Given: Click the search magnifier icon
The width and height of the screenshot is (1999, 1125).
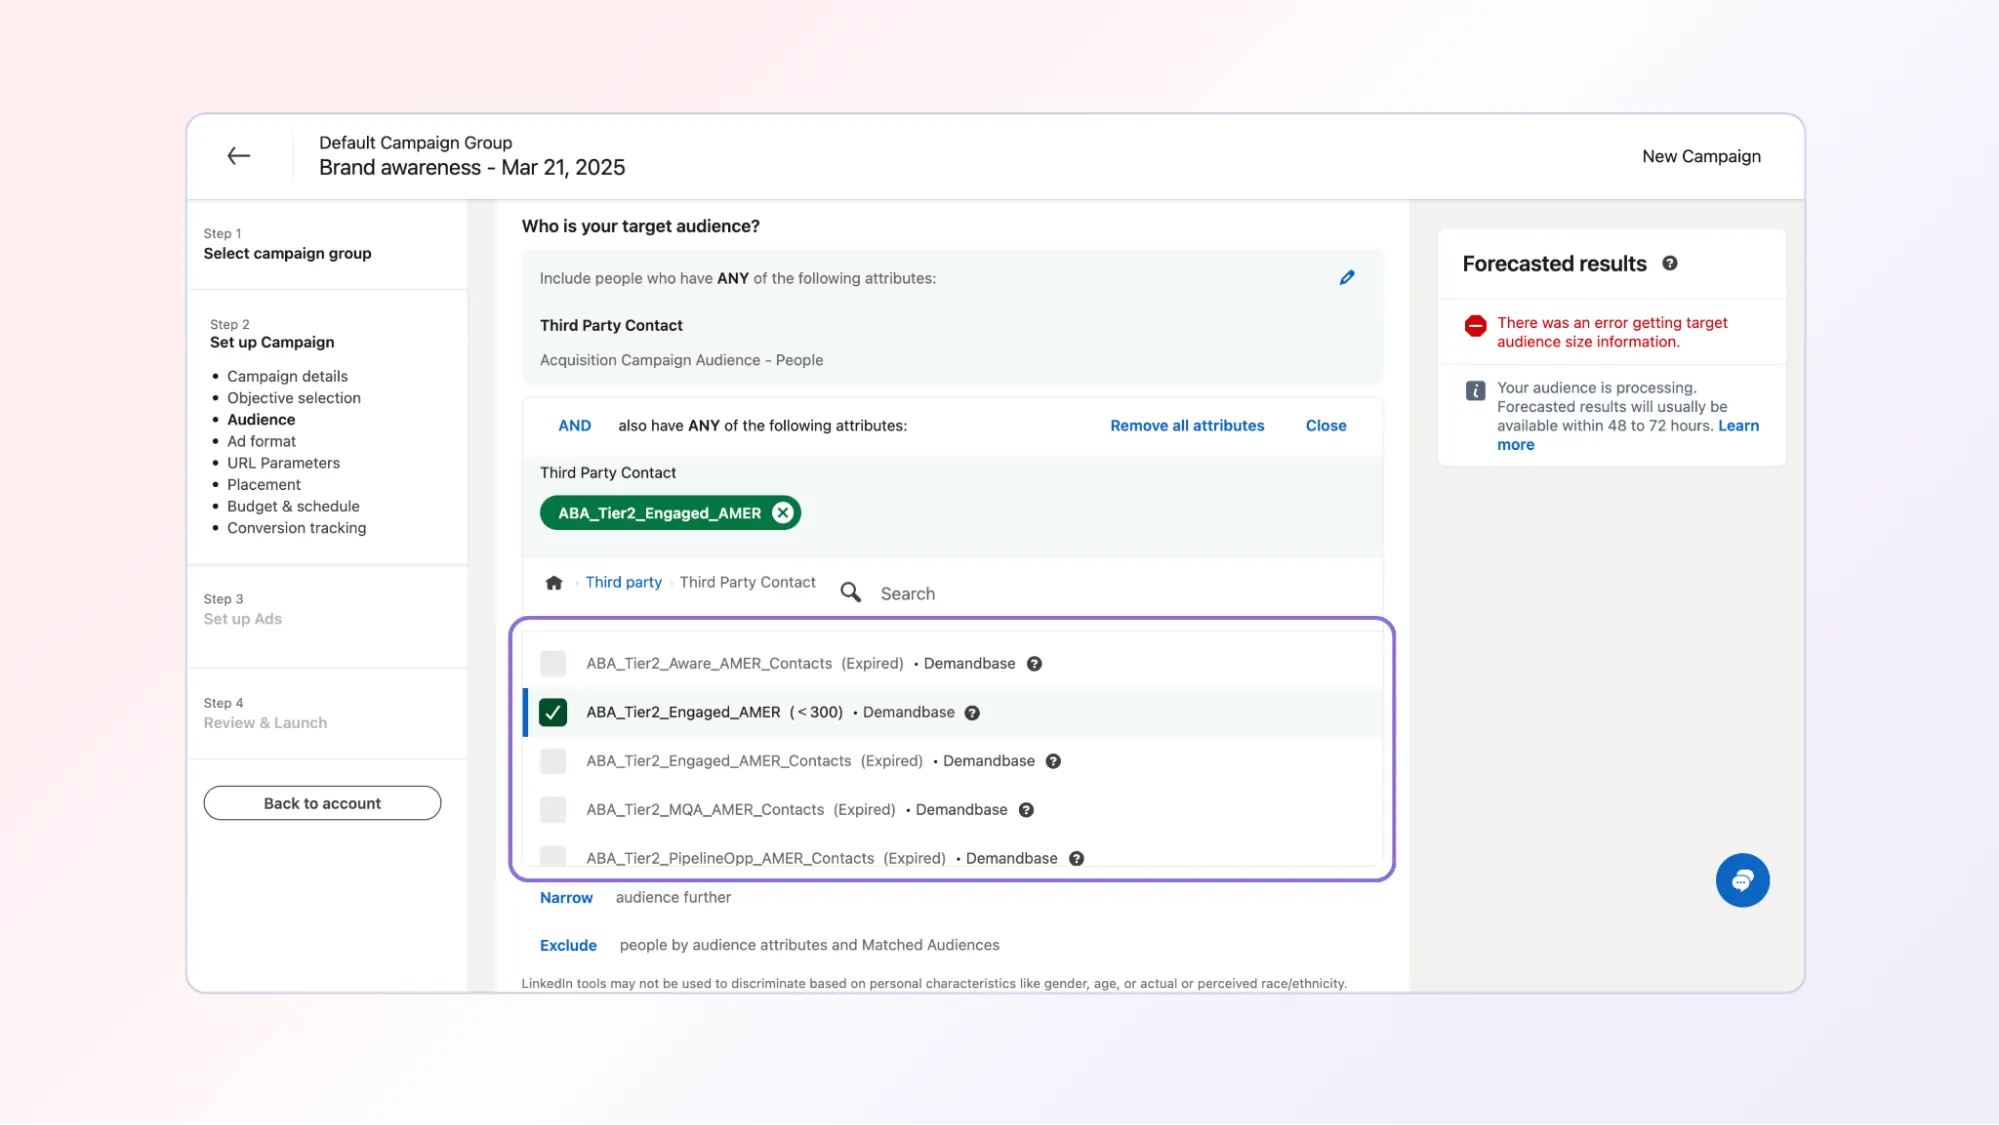Looking at the screenshot, I should click(x=850, y=593).
